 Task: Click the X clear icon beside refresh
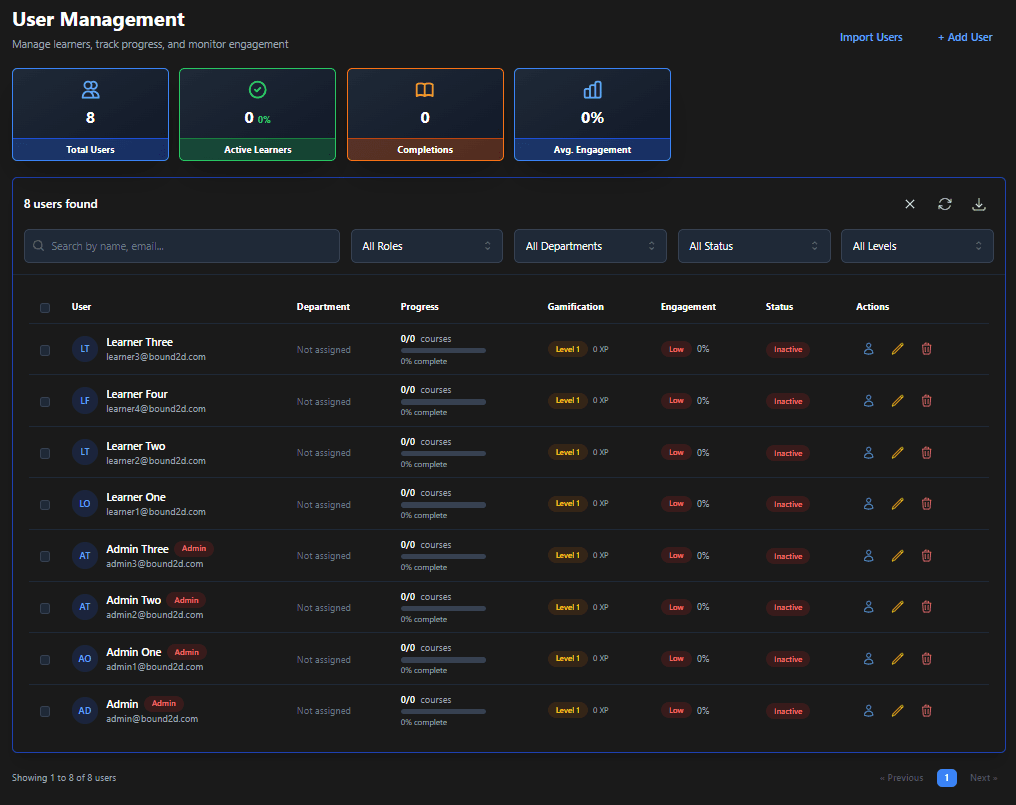910,204
